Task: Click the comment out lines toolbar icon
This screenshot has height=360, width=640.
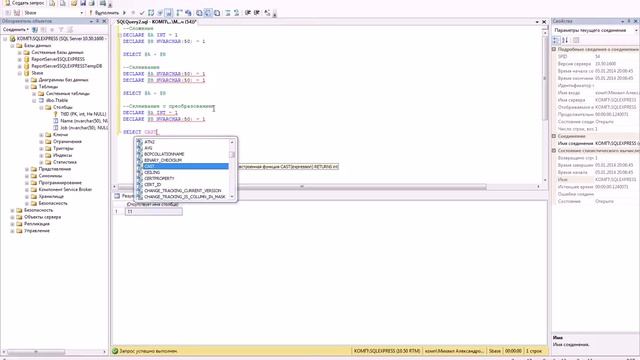Action: tap(228, 13)
